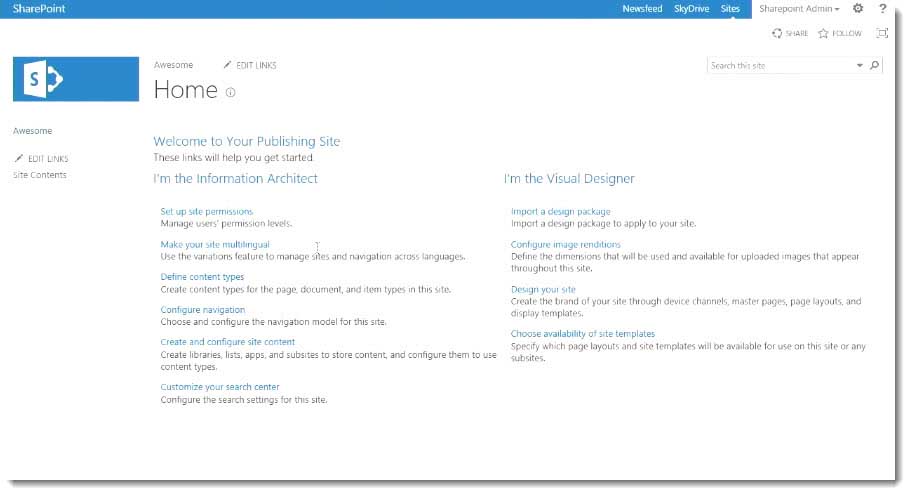Open Design your site link
This screenshot has height=495, width=910.
tap(543, 289)
